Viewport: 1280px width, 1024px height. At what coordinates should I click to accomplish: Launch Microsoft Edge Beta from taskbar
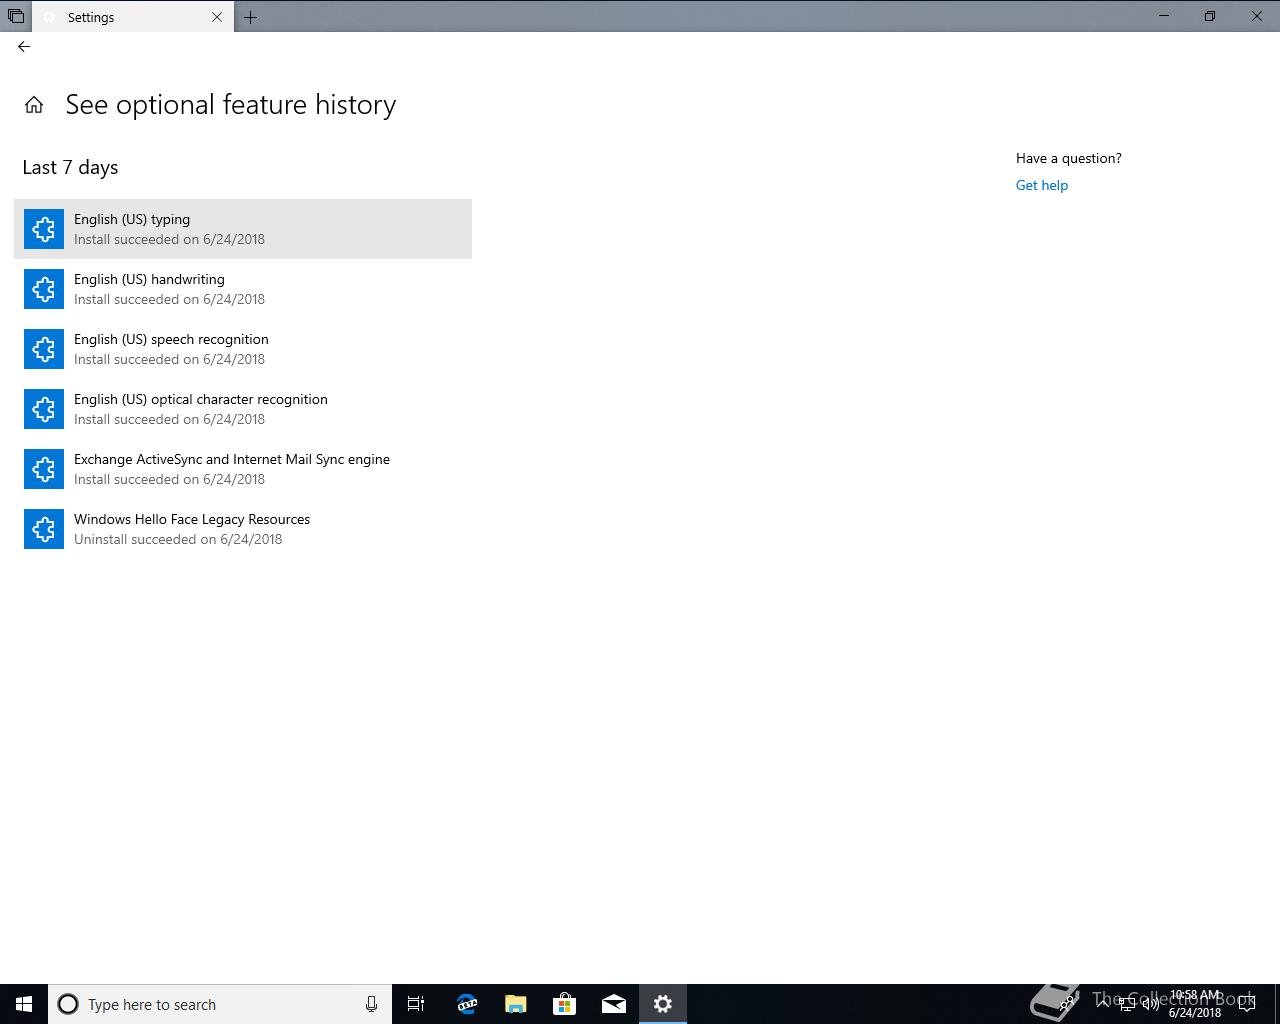point(467,1004)
